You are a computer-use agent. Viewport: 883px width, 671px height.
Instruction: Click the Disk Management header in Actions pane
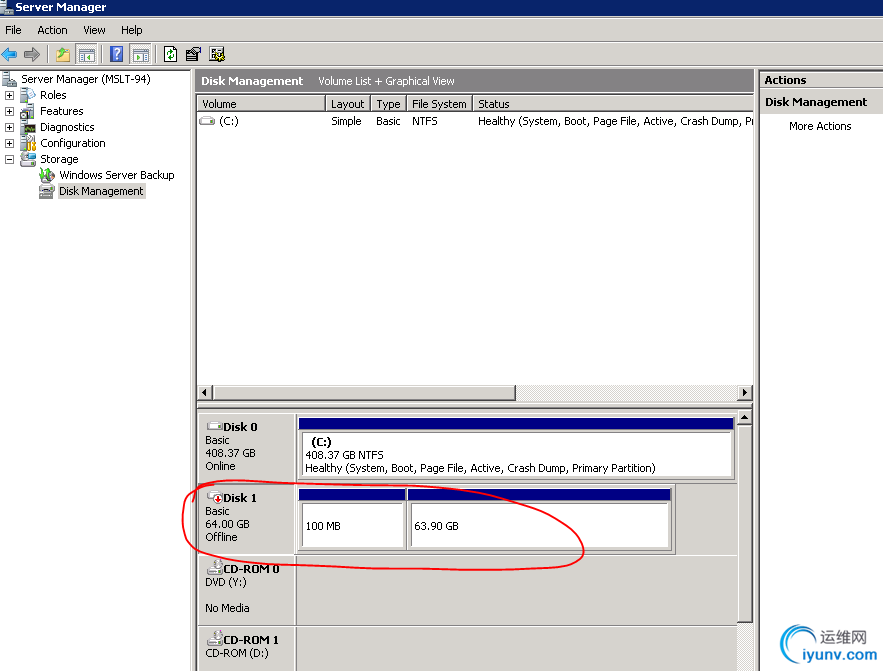[x=816, y=102]
